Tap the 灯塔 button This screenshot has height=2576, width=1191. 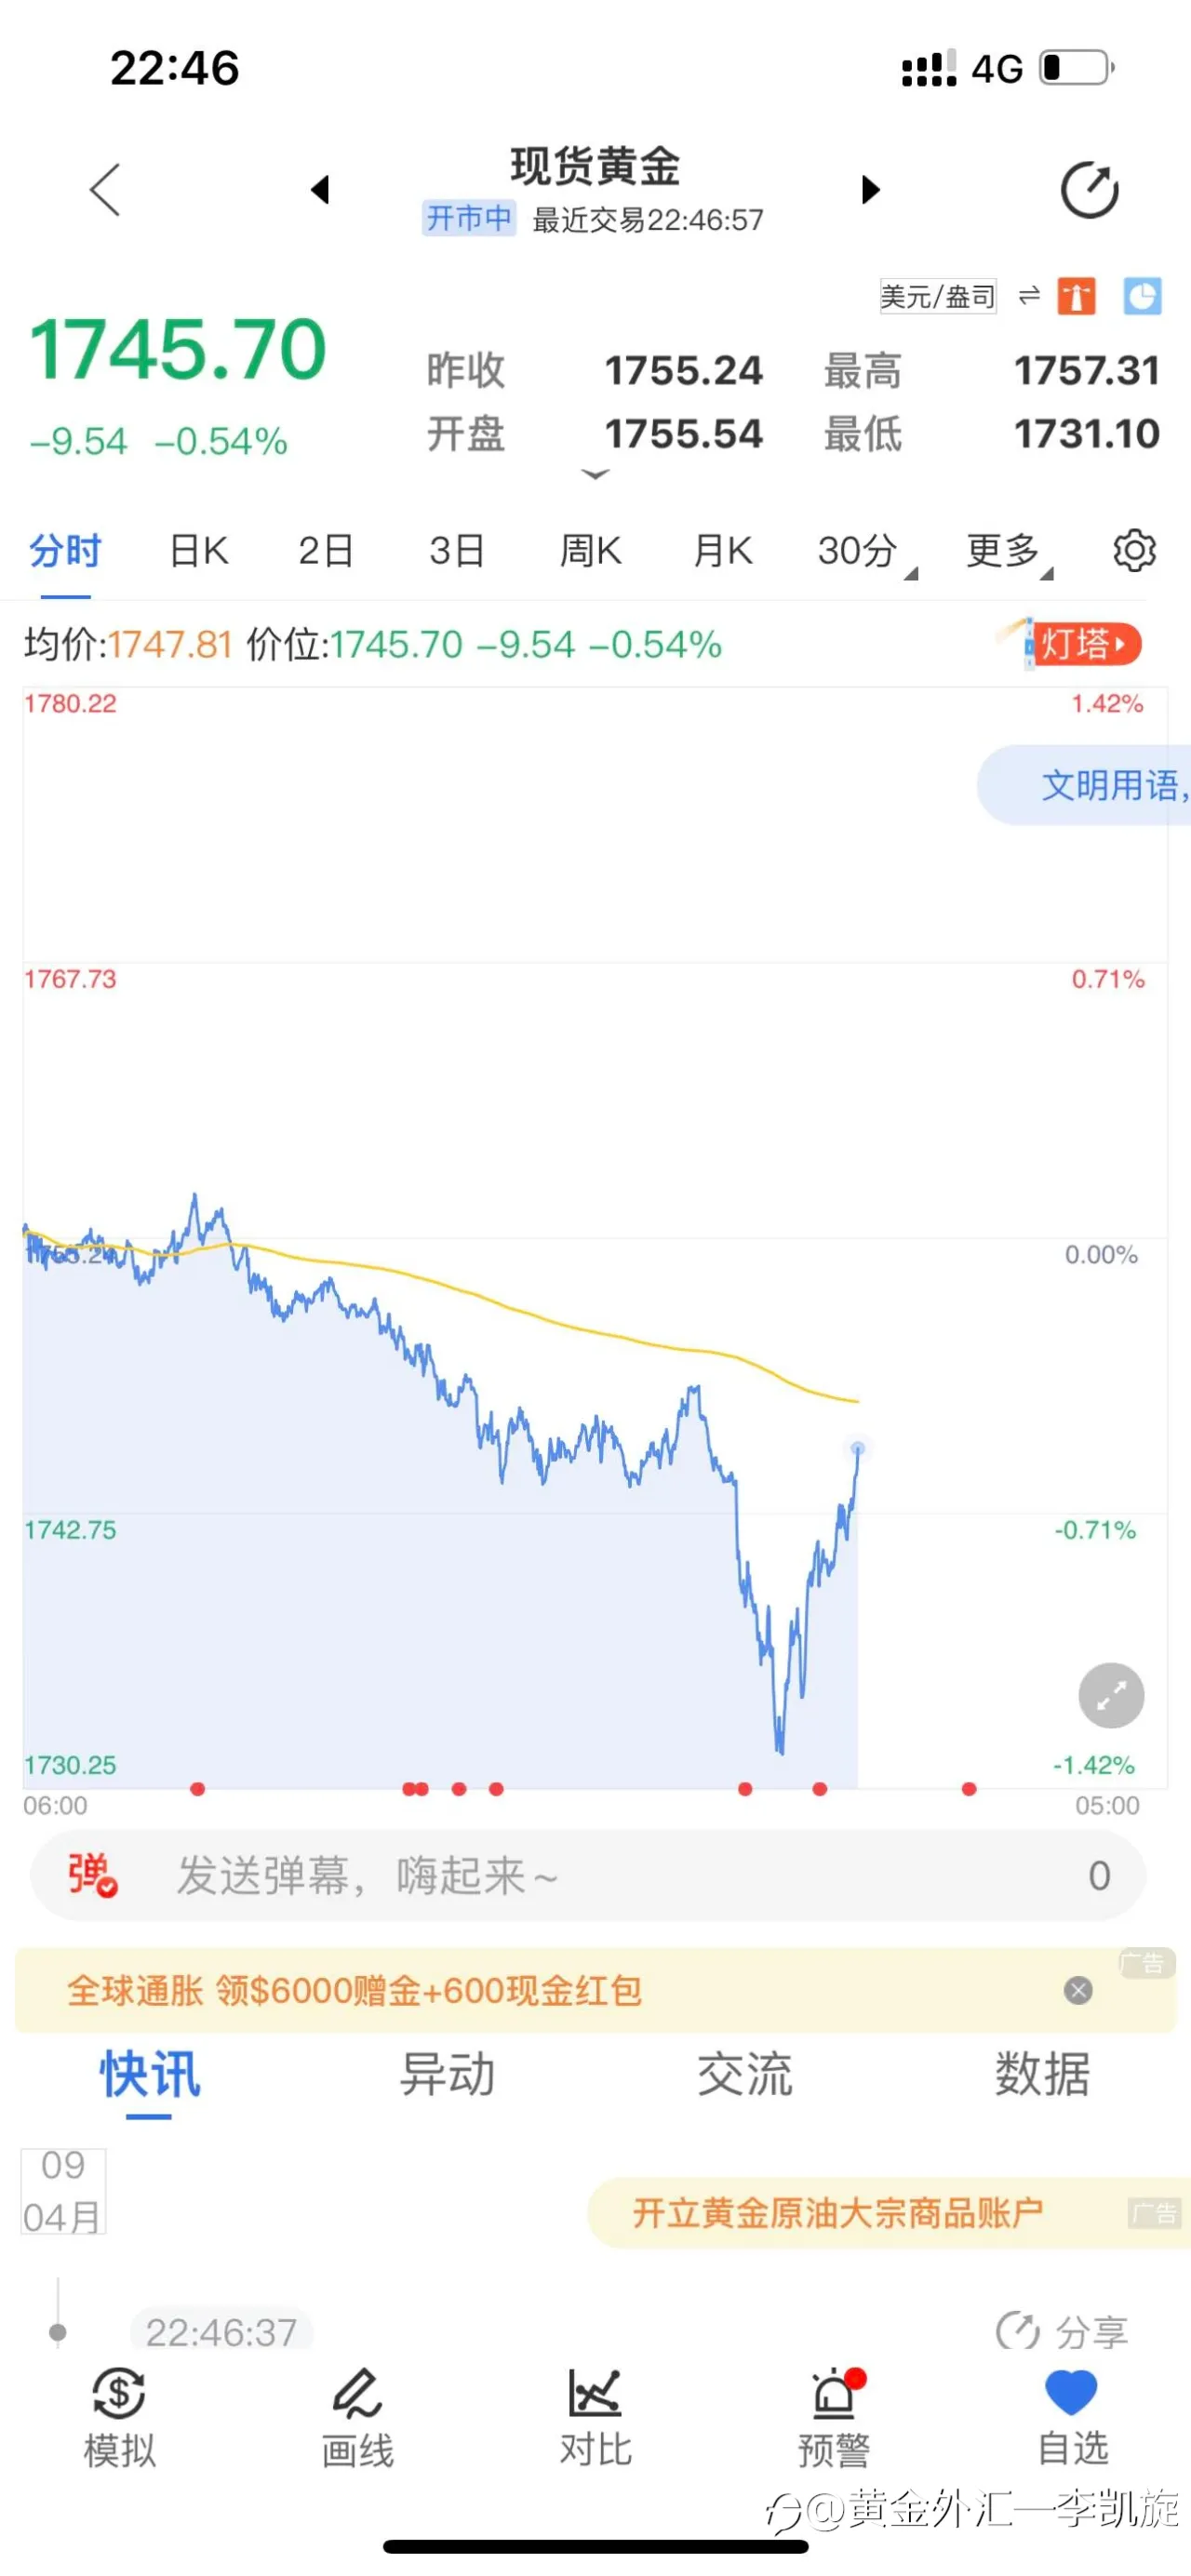coord(1082,644)
